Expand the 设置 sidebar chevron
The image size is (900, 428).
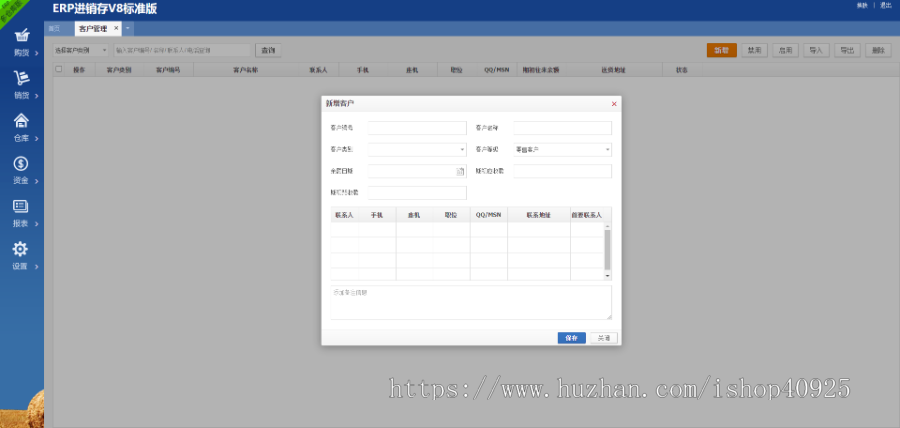tap(37, 267)
